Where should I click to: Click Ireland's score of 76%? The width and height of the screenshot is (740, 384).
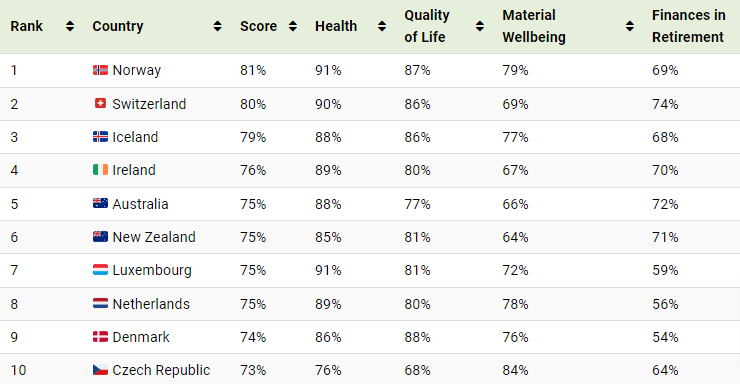pyautogui.click(x=253, y=170)
